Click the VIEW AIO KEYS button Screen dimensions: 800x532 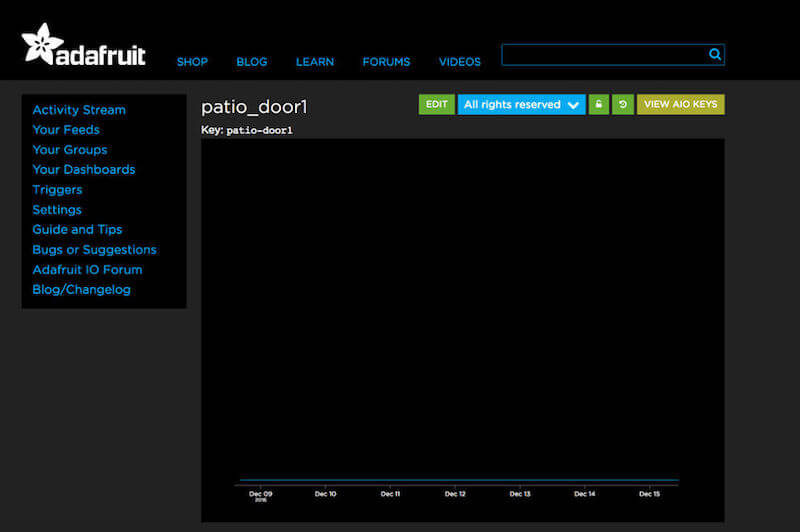tap(681, 105)
